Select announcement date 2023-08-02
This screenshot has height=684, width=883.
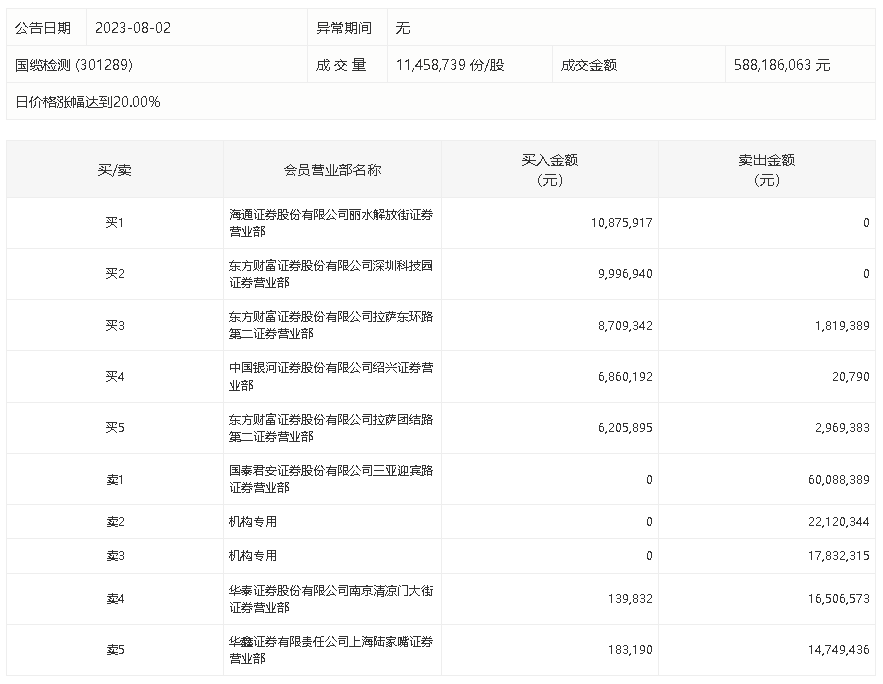133,28
